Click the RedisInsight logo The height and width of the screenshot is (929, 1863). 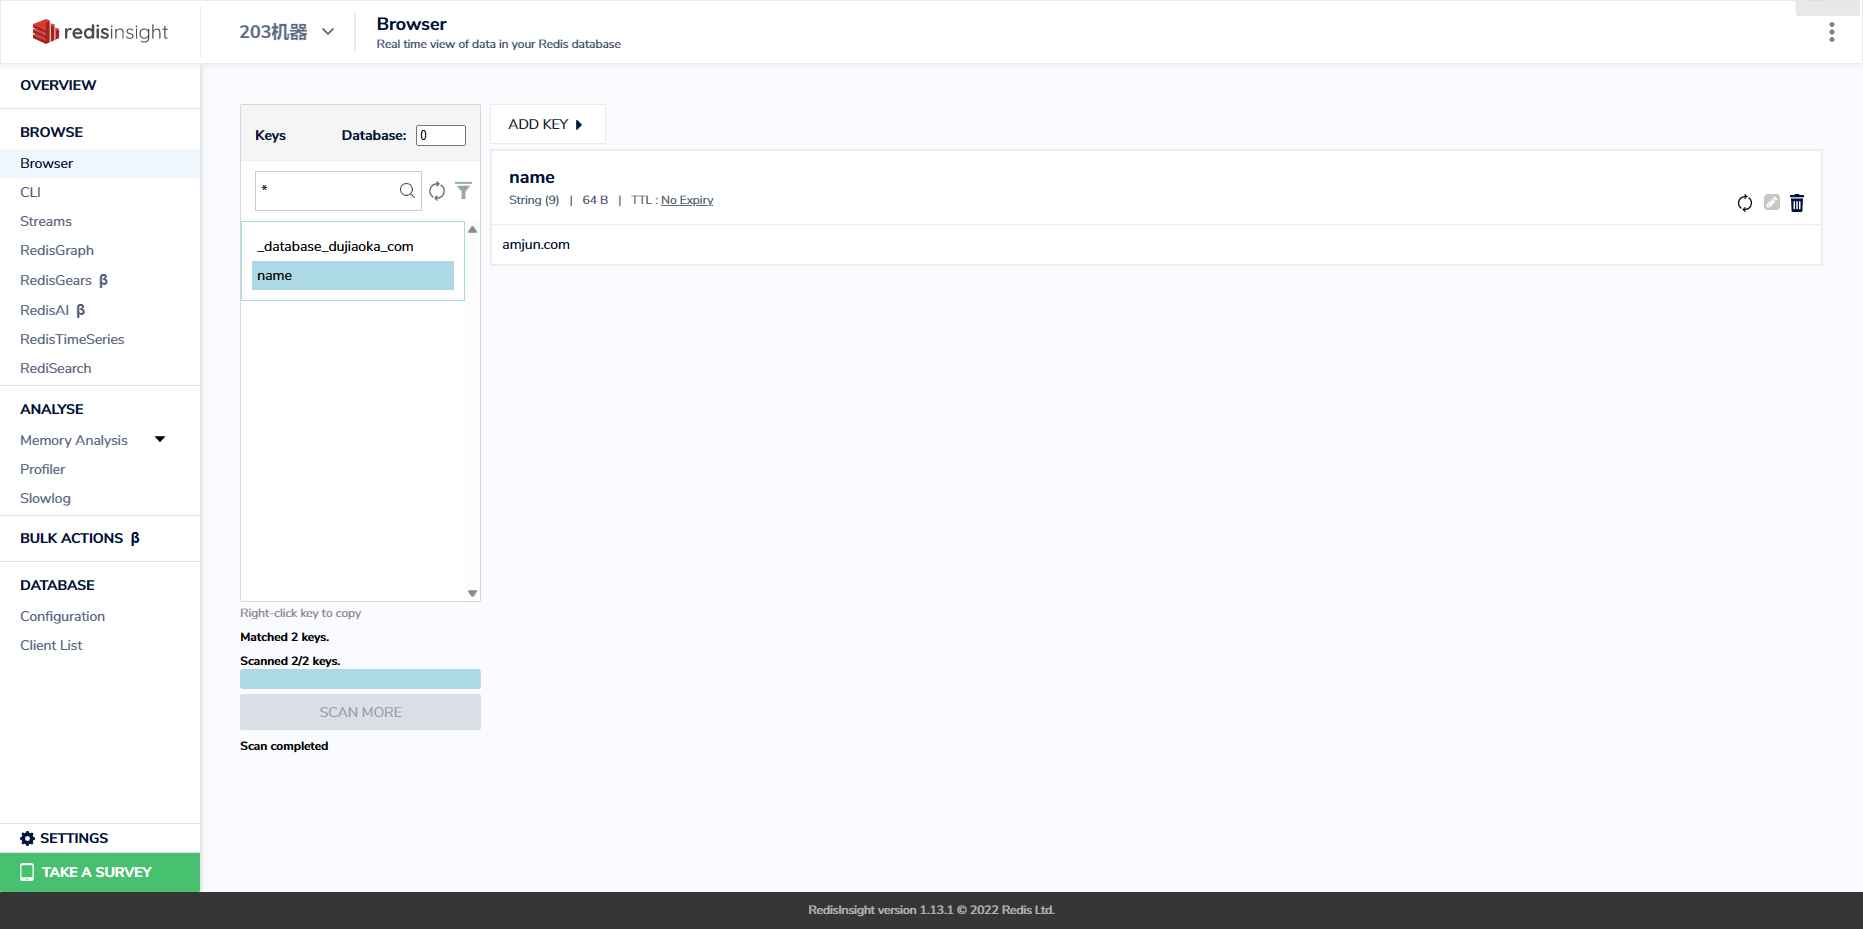pyautogui.click(x=100, y=31)
